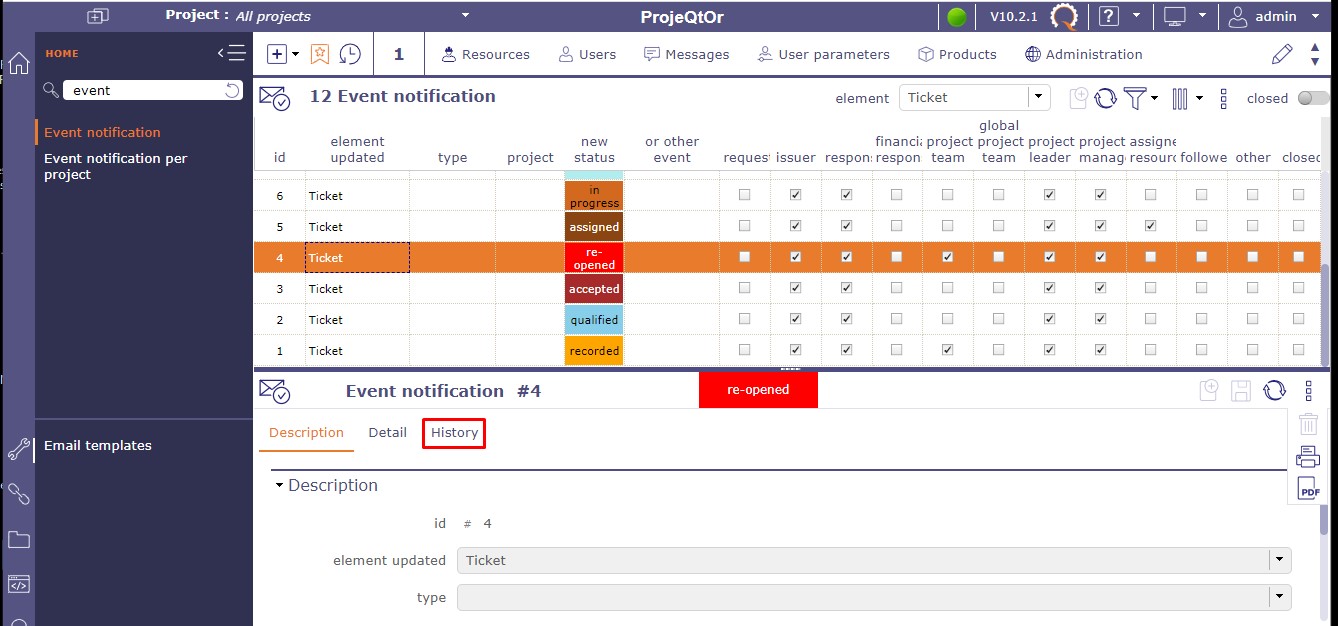Open extra list options three-squares icon

pos(1224,98)
